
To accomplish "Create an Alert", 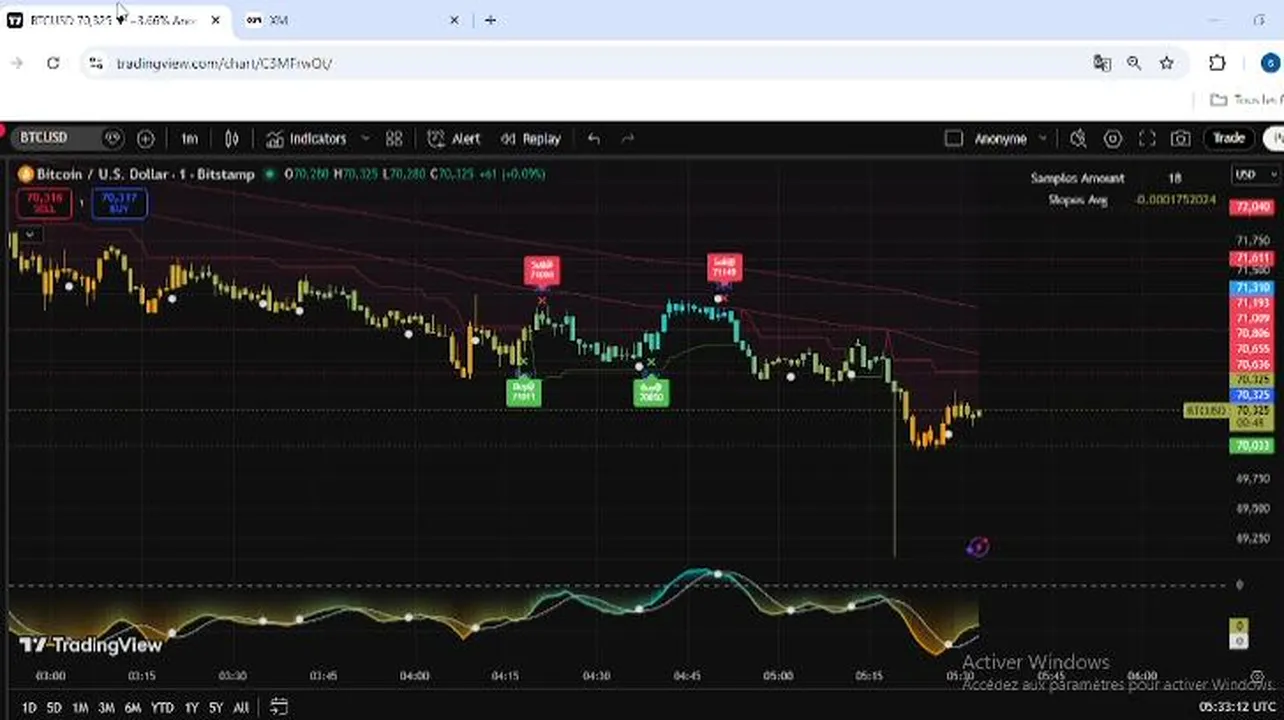I will pos(453,139).
